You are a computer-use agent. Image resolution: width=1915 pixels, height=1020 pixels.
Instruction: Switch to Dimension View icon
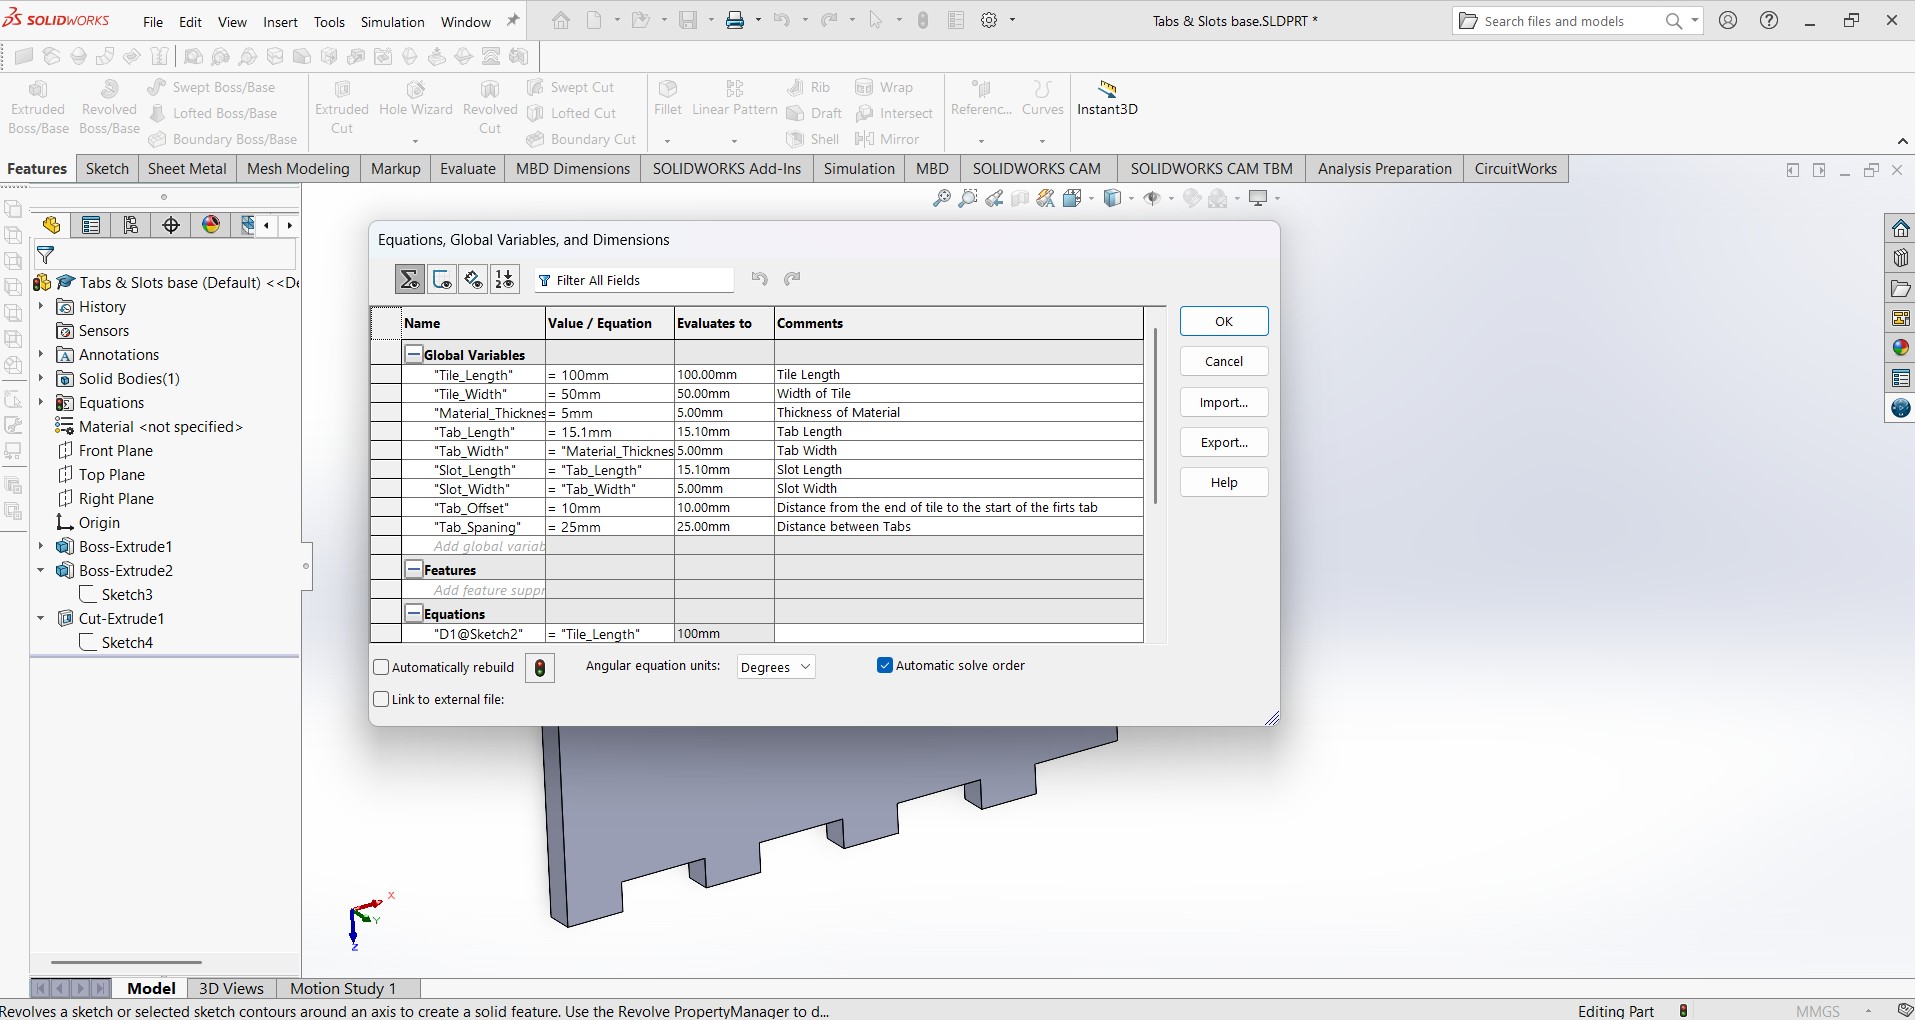[474, 280]
